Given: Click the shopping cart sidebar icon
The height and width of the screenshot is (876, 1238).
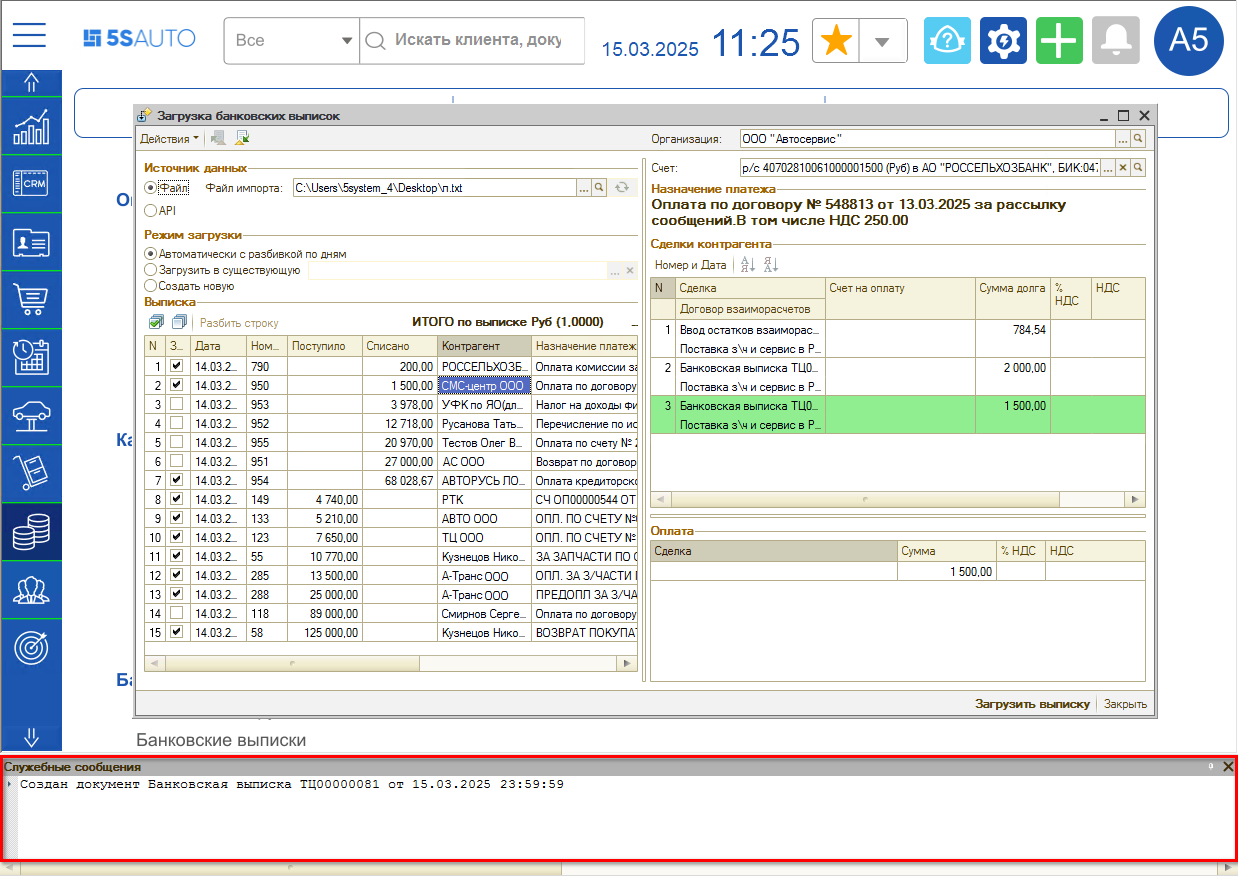Looking at the screenshot, I should coord(31,299).
